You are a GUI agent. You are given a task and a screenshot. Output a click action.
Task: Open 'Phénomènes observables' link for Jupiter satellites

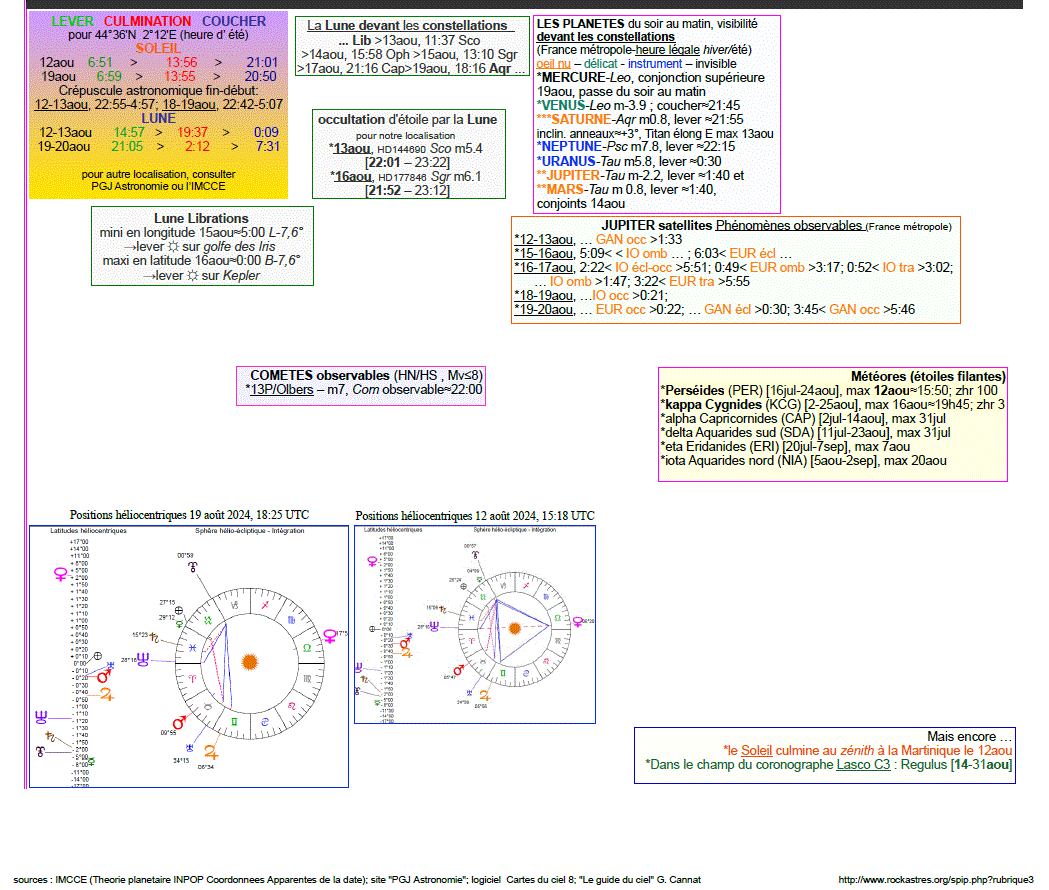789,226
